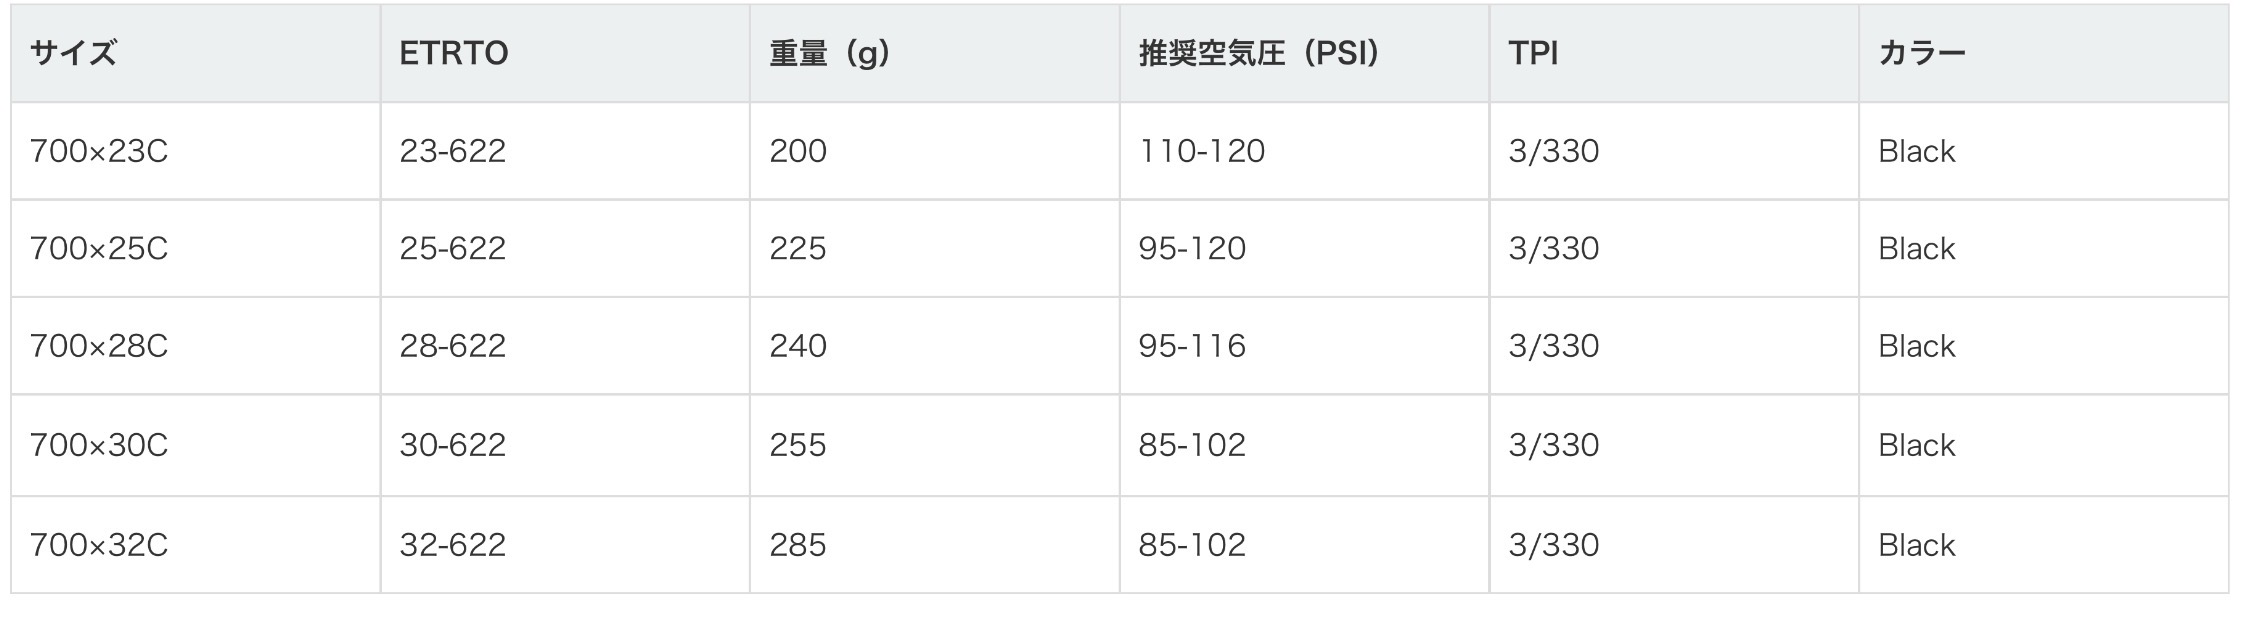
Task: Select the 700×25C size cell
Action: click(98, 248)
